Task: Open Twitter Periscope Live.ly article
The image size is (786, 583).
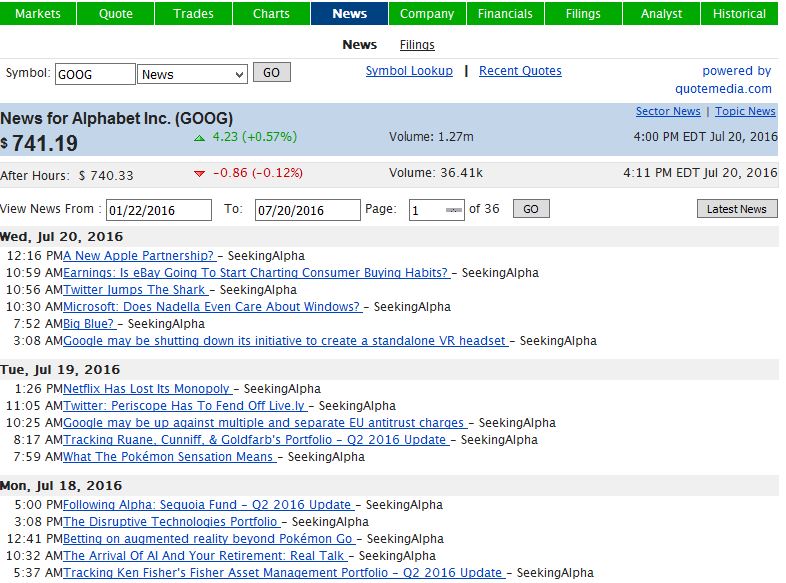Action: pos(184,406)
